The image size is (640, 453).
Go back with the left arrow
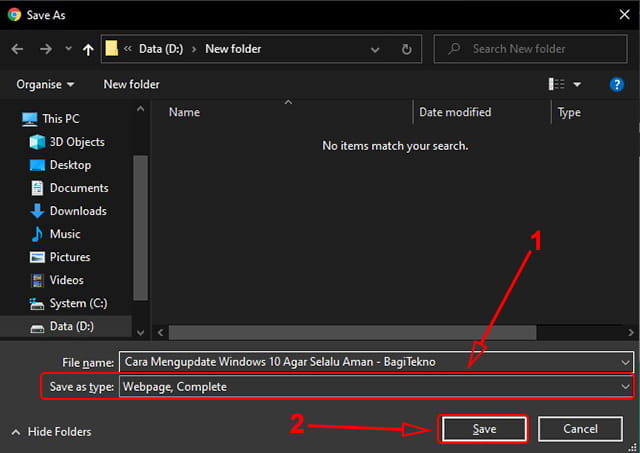17,49
